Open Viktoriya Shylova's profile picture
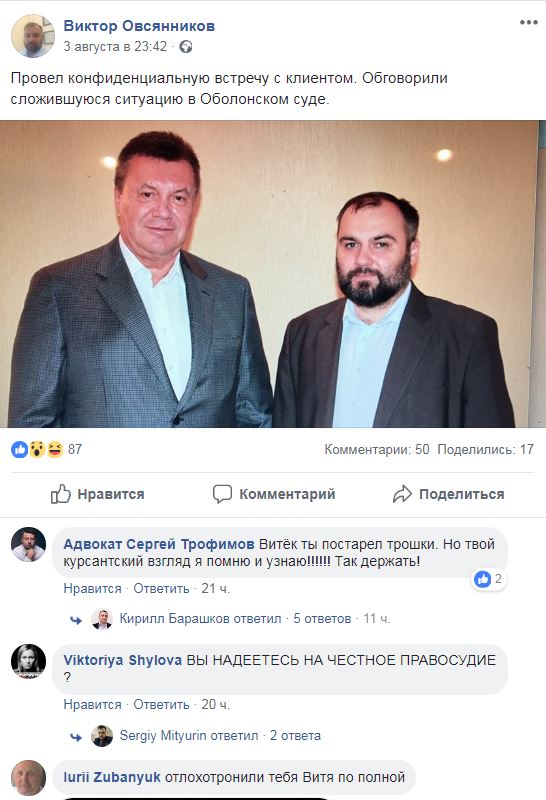Image resolution: width=546 pixels, height=800 pixels. point(29,661)
